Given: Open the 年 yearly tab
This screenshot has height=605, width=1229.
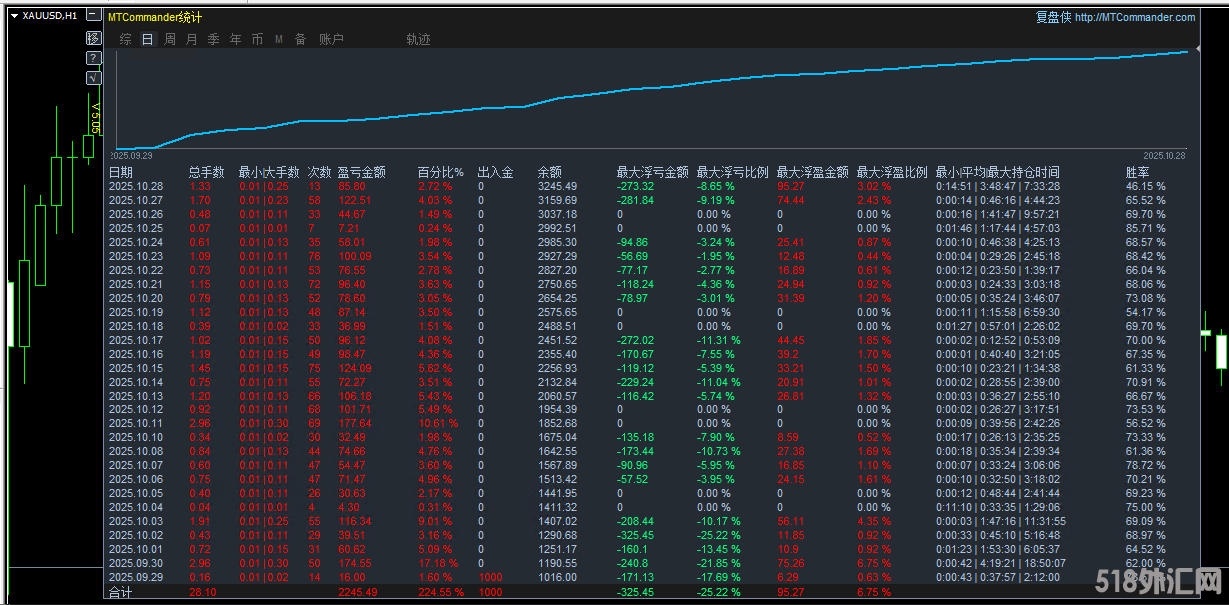Looking at the screenshot, I should [x=236, y=39].
